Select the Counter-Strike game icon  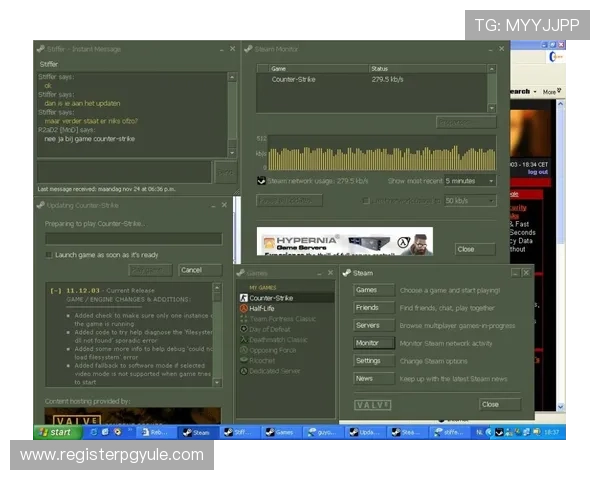(x=243, y=298)
